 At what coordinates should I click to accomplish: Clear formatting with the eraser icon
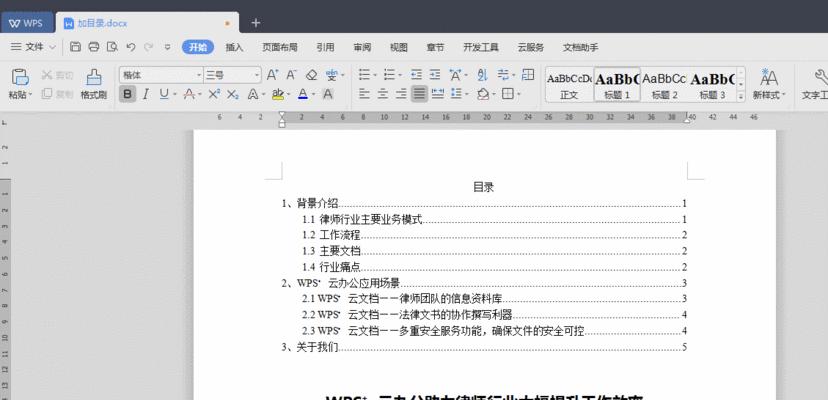[312, 75]
